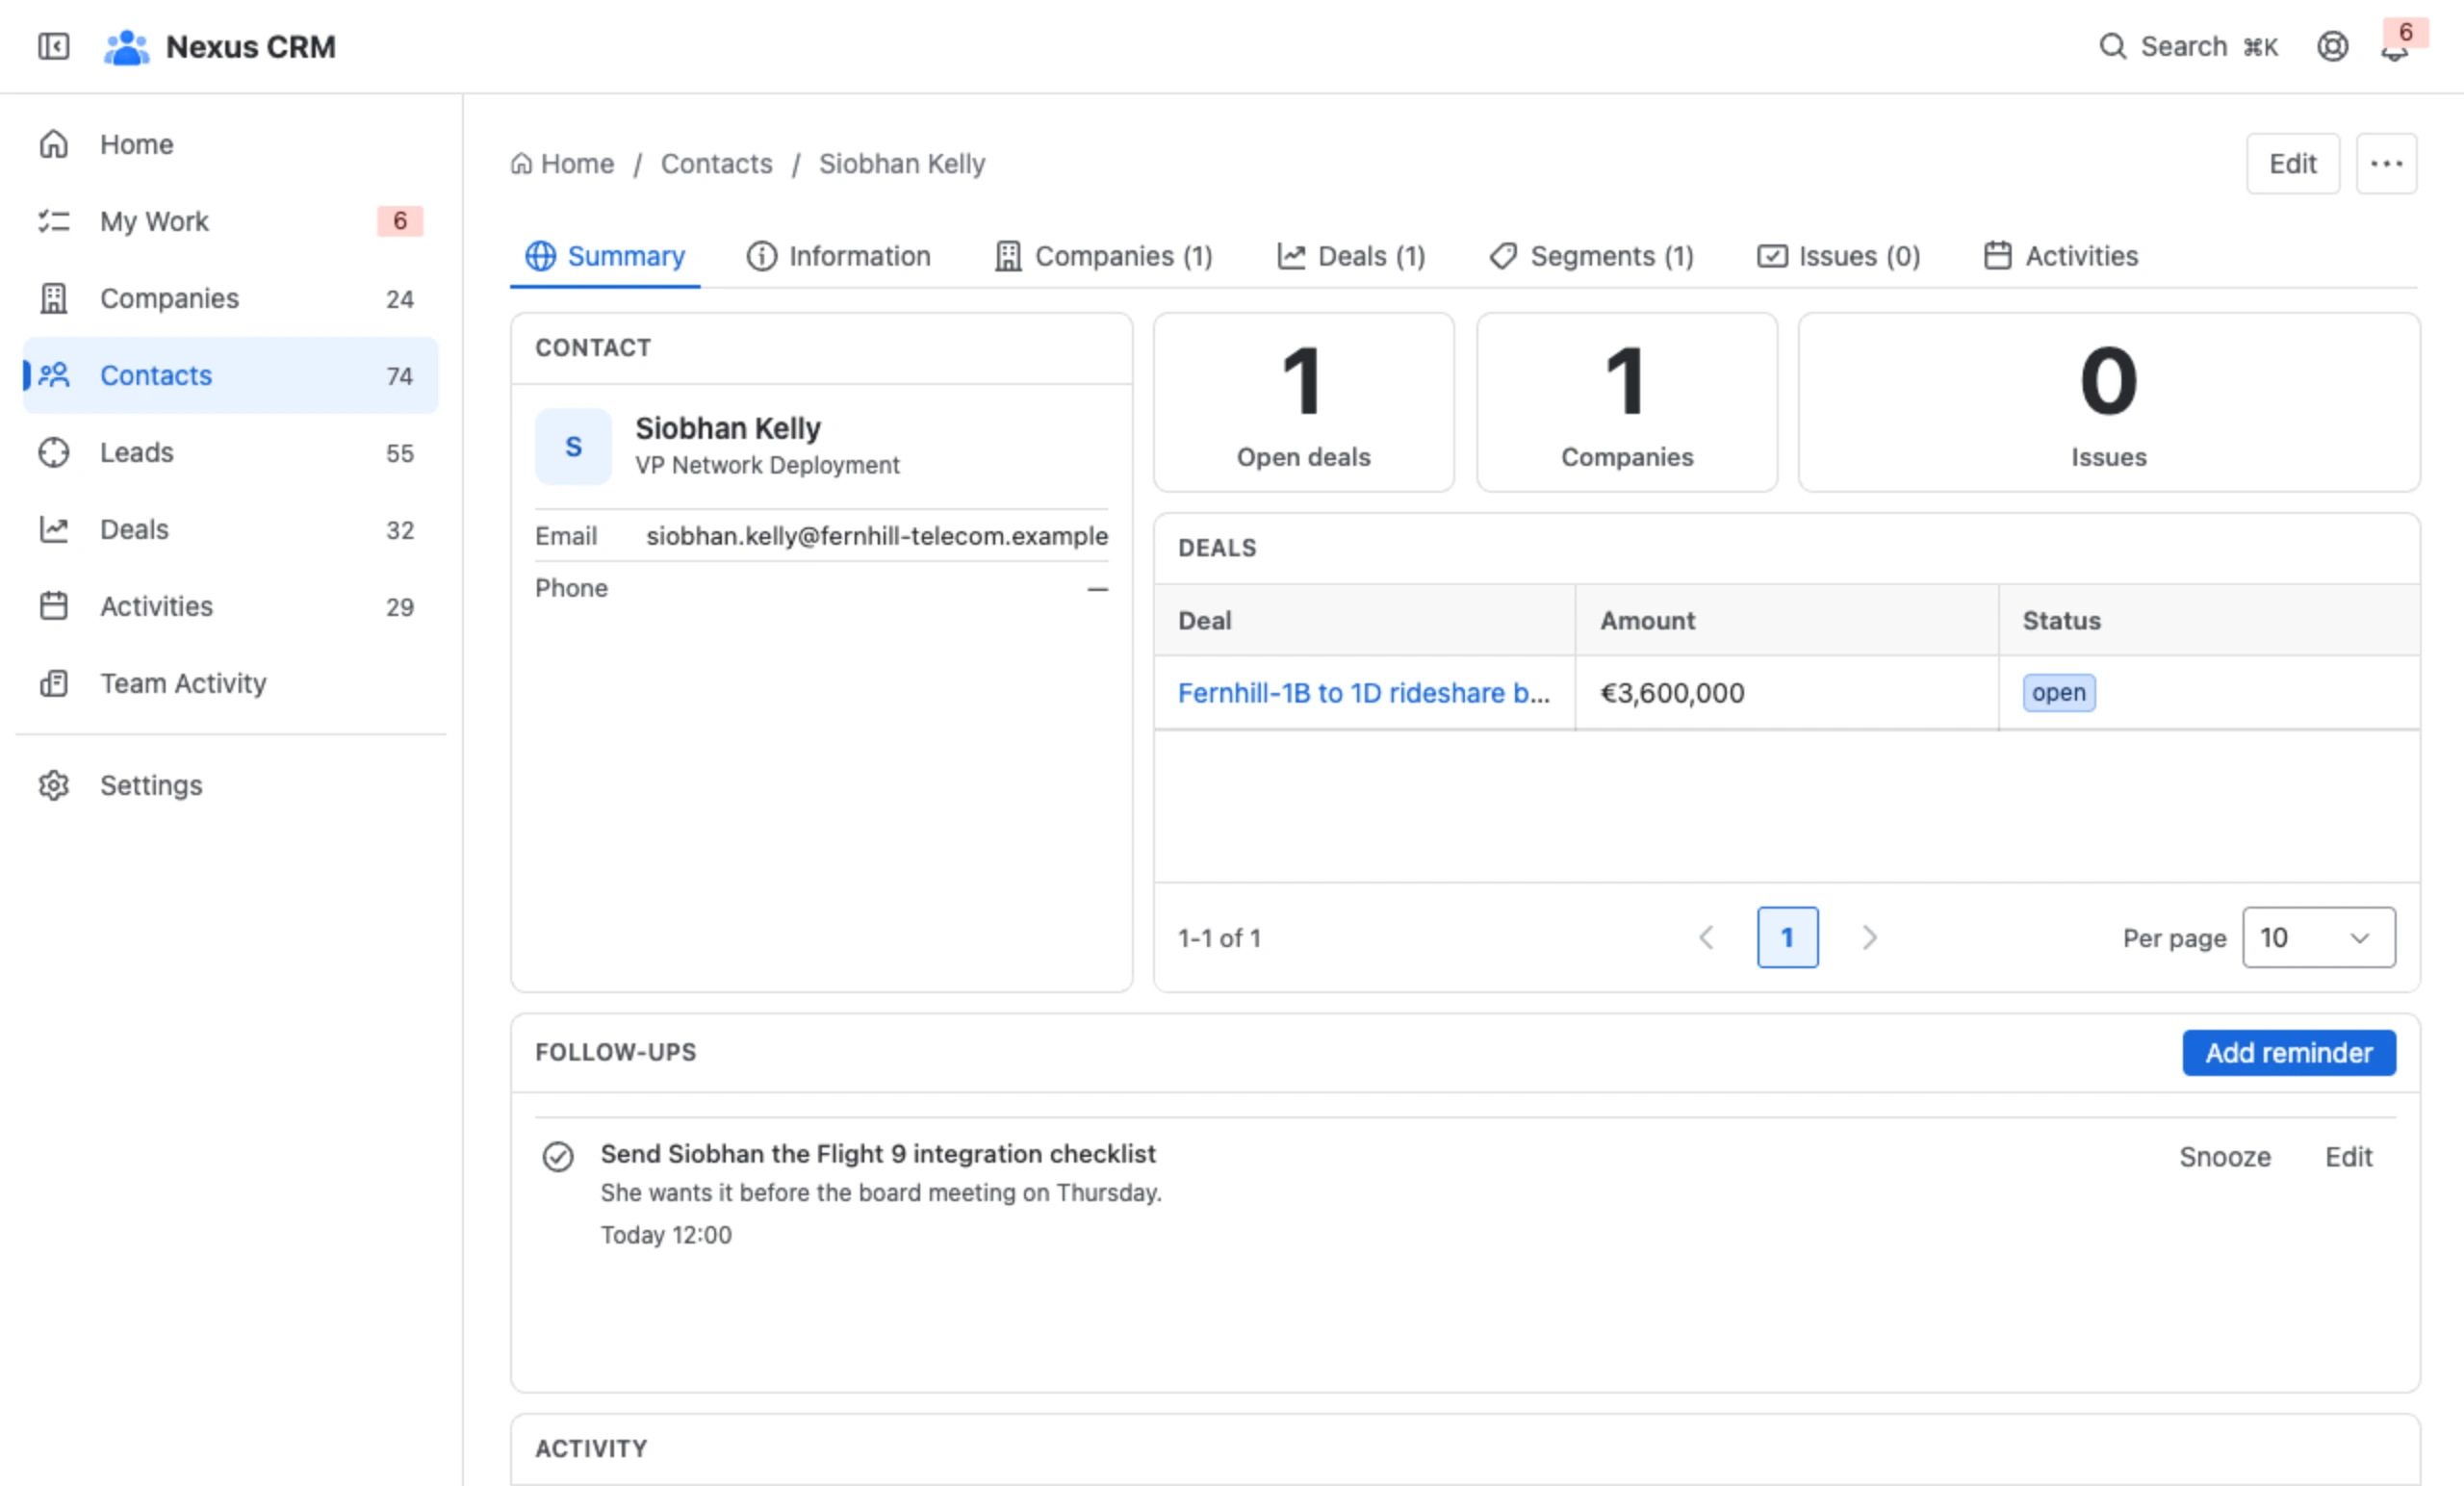The height and width of the screenshot is (1486, 2464).
Task: Select the Summary tab
Action: [605, 256]
